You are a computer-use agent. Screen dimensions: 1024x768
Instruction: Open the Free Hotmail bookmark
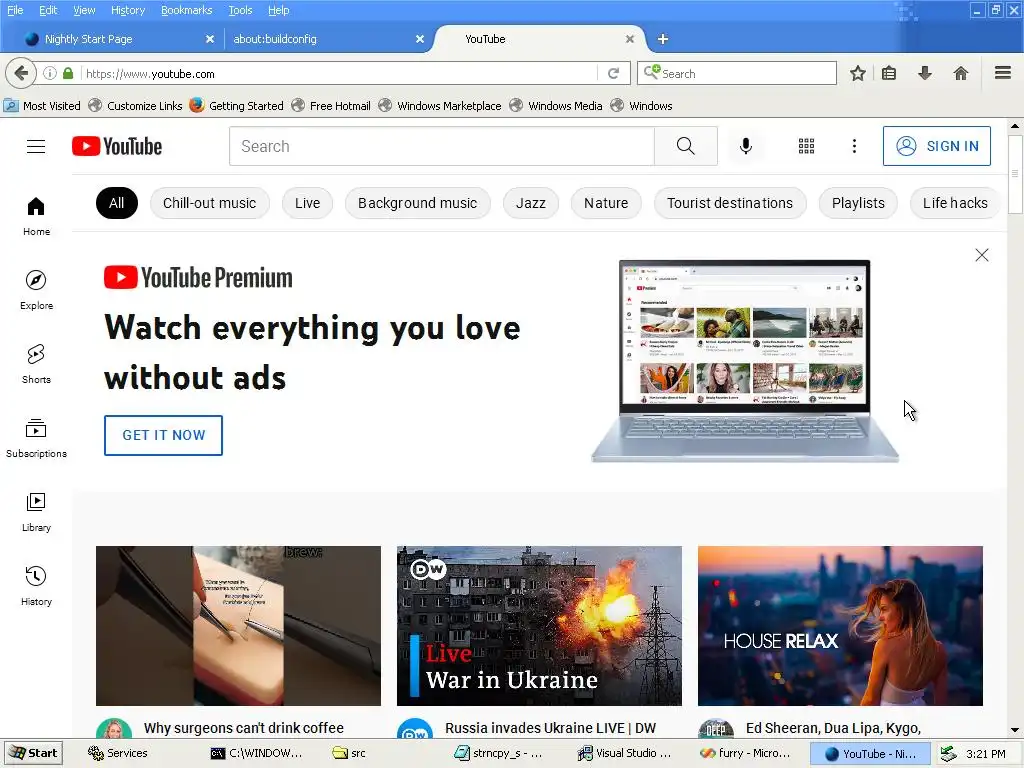pyautogui.click(x=331, y=106)
